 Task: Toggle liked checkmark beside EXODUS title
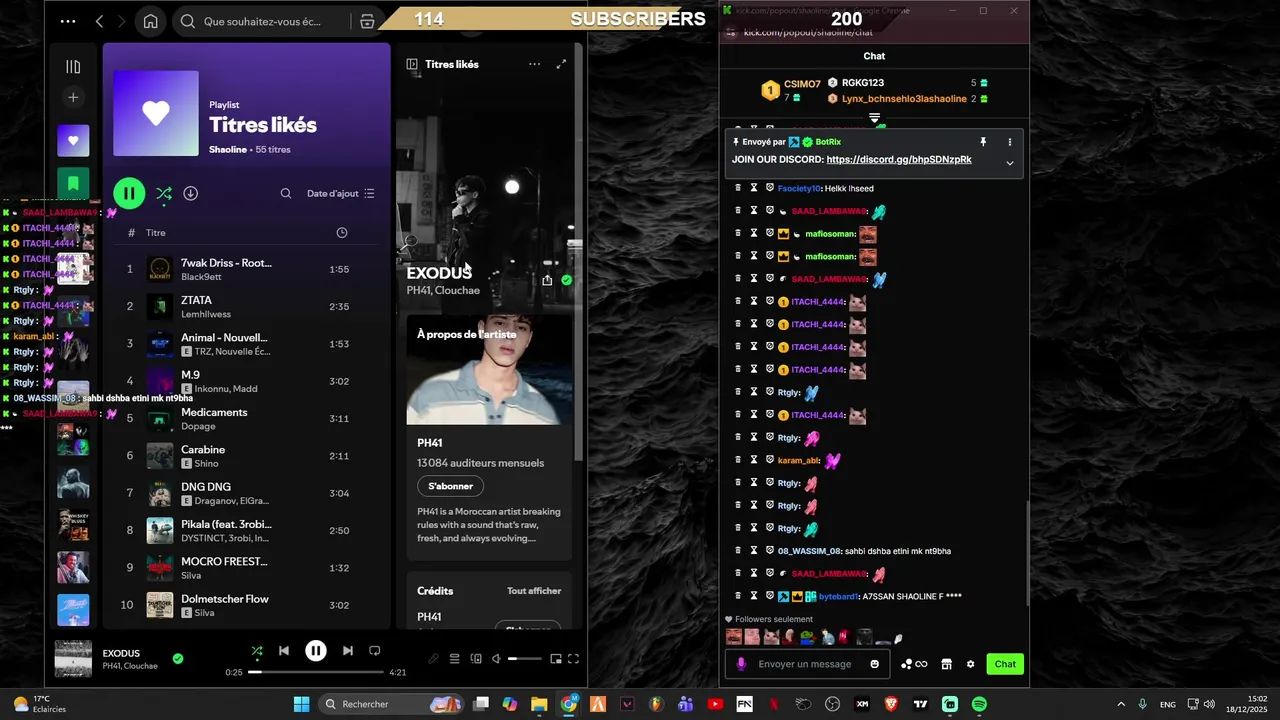(x=567, y=280)
